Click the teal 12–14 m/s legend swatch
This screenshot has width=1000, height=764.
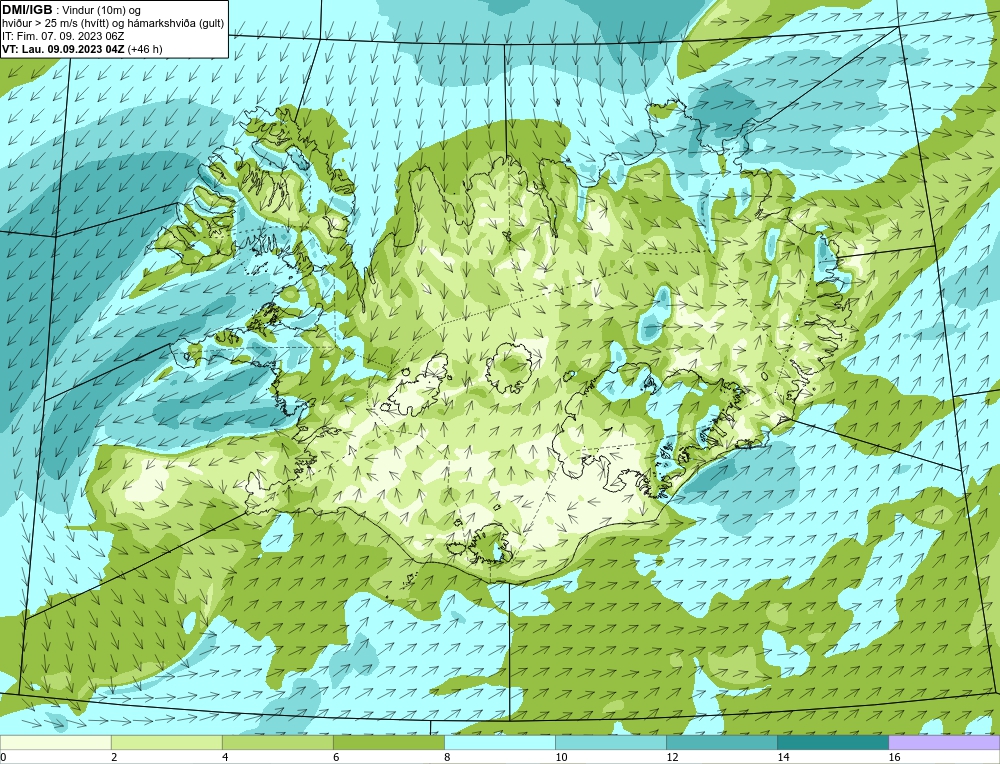(721, 743)
